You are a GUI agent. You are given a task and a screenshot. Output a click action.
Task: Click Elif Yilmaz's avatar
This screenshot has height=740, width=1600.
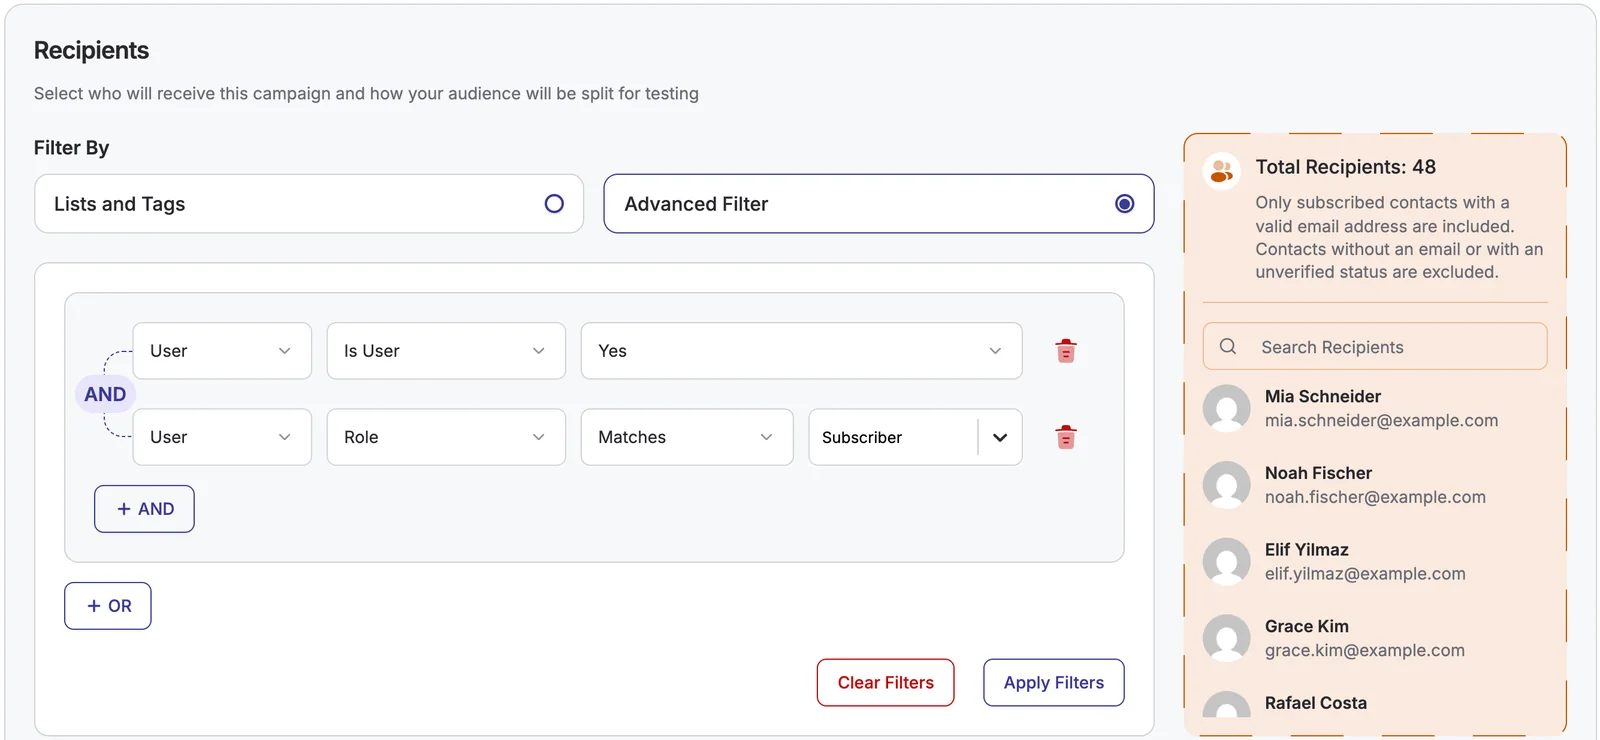pyautogui.click(x=1226, y=562)
